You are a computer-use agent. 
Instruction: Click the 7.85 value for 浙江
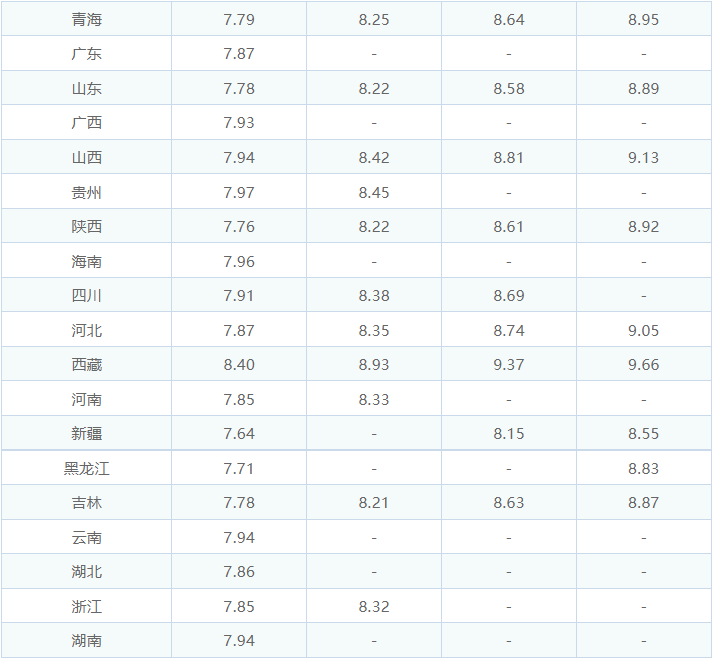239,607
